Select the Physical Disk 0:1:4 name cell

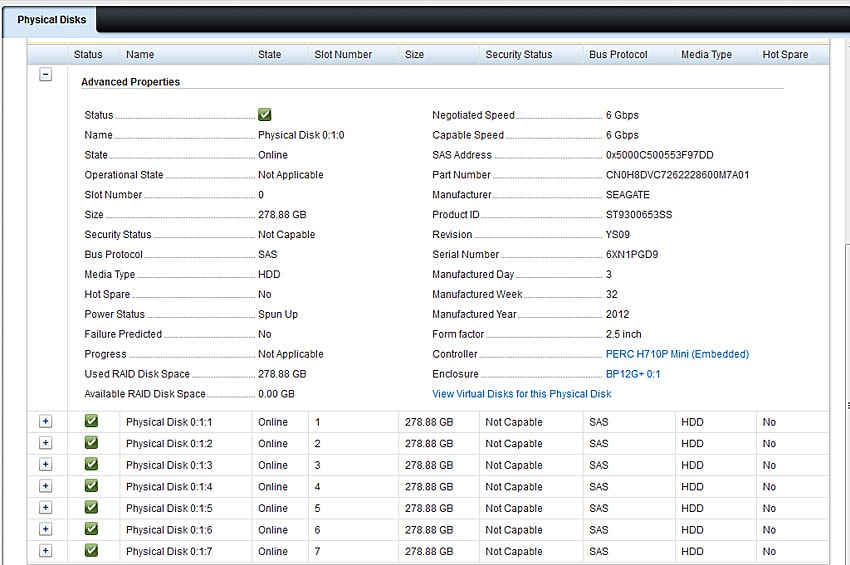click(186, 487)
